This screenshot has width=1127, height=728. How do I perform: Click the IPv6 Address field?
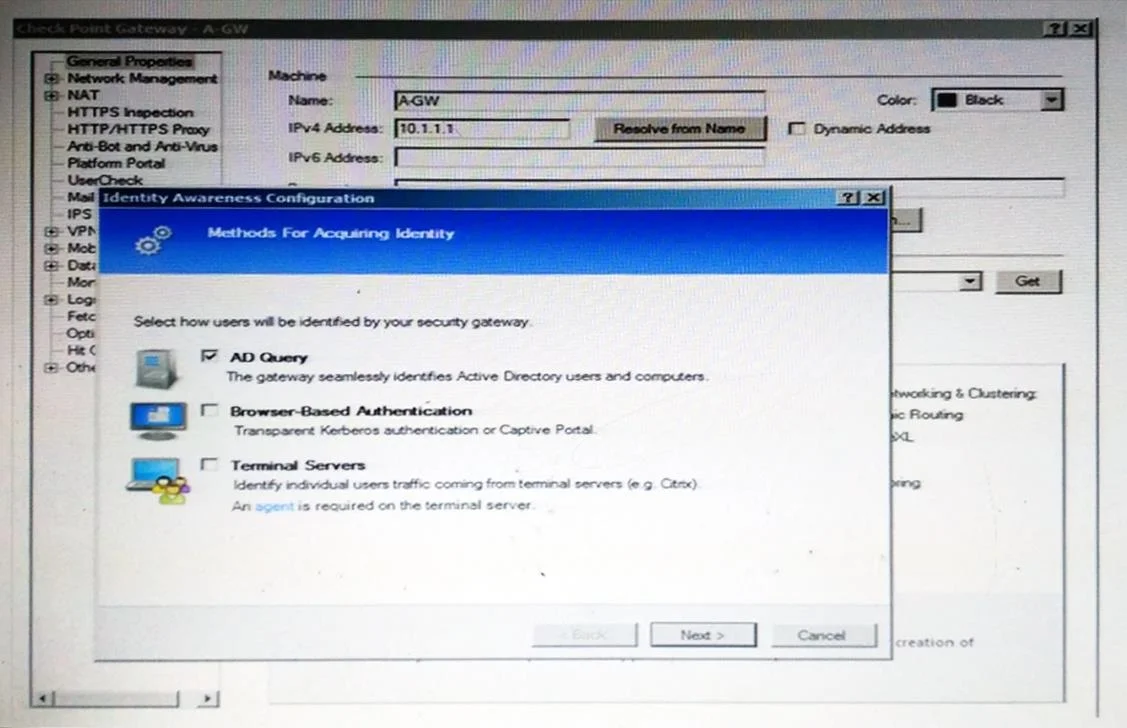[580, 157]
